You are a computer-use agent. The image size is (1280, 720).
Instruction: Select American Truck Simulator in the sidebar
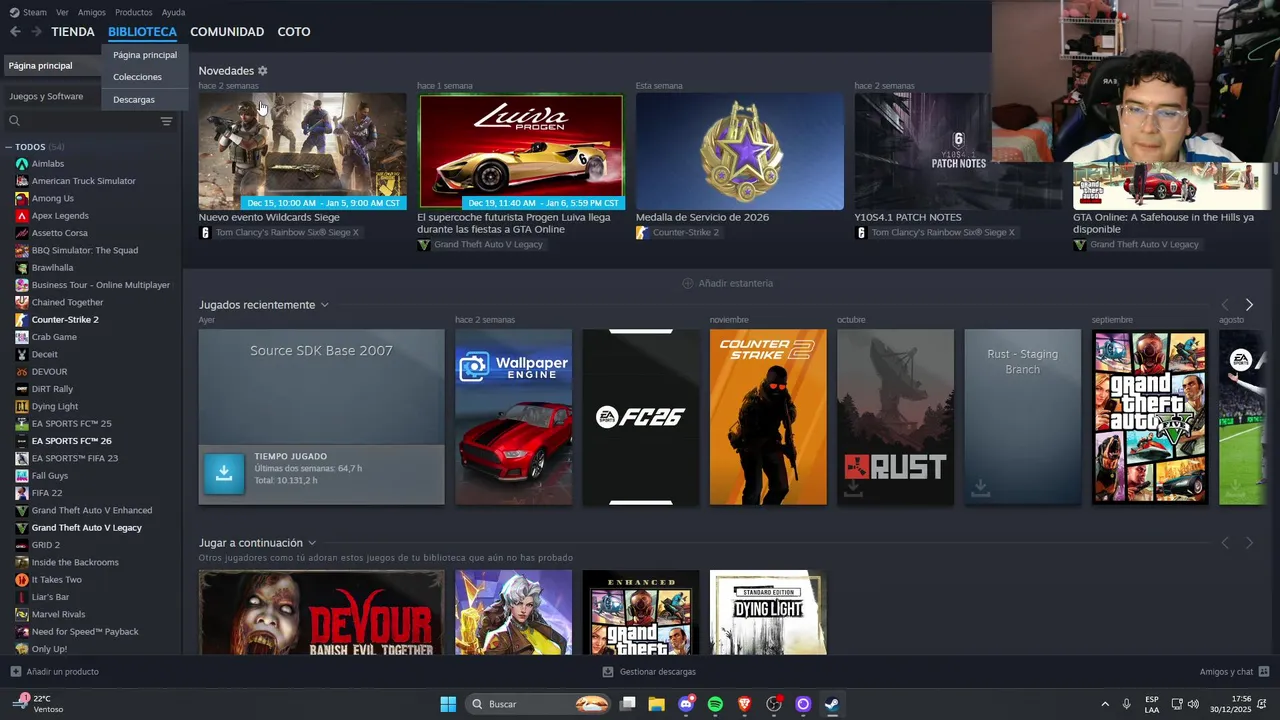click(84, 181)
